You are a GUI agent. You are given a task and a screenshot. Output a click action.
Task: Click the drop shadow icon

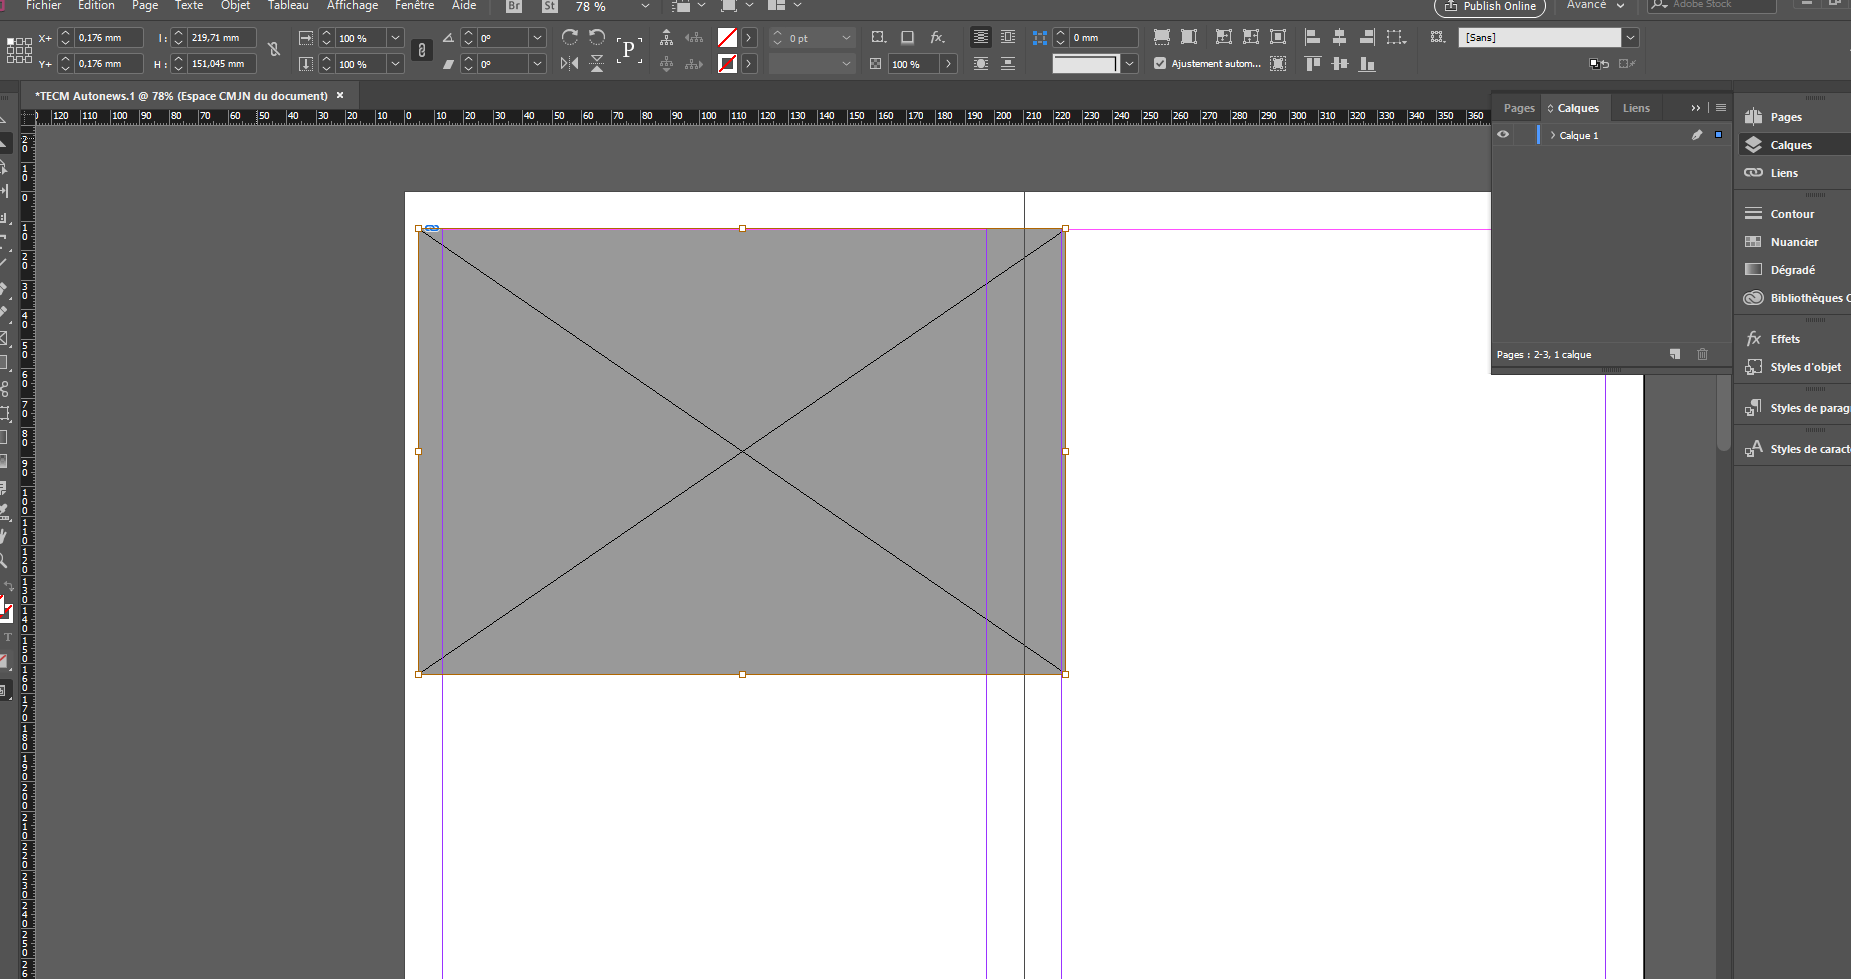tap(907, 37)
